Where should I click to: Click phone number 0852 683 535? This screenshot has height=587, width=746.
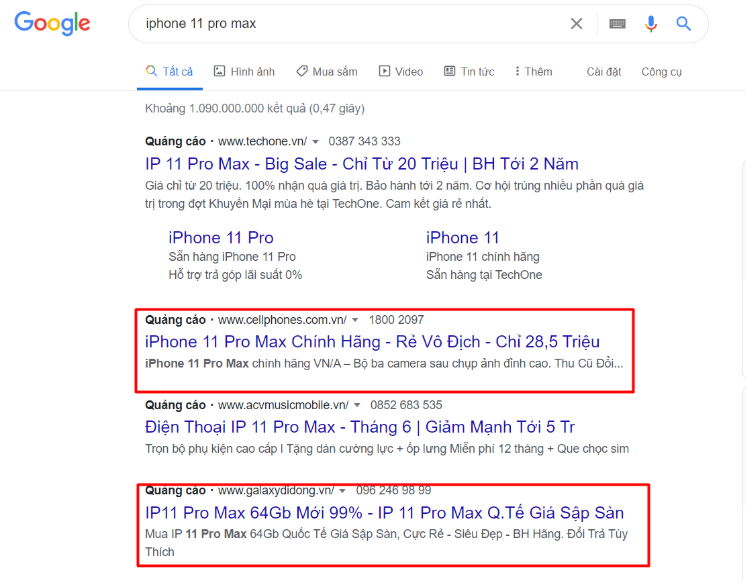tap(406, 405)
